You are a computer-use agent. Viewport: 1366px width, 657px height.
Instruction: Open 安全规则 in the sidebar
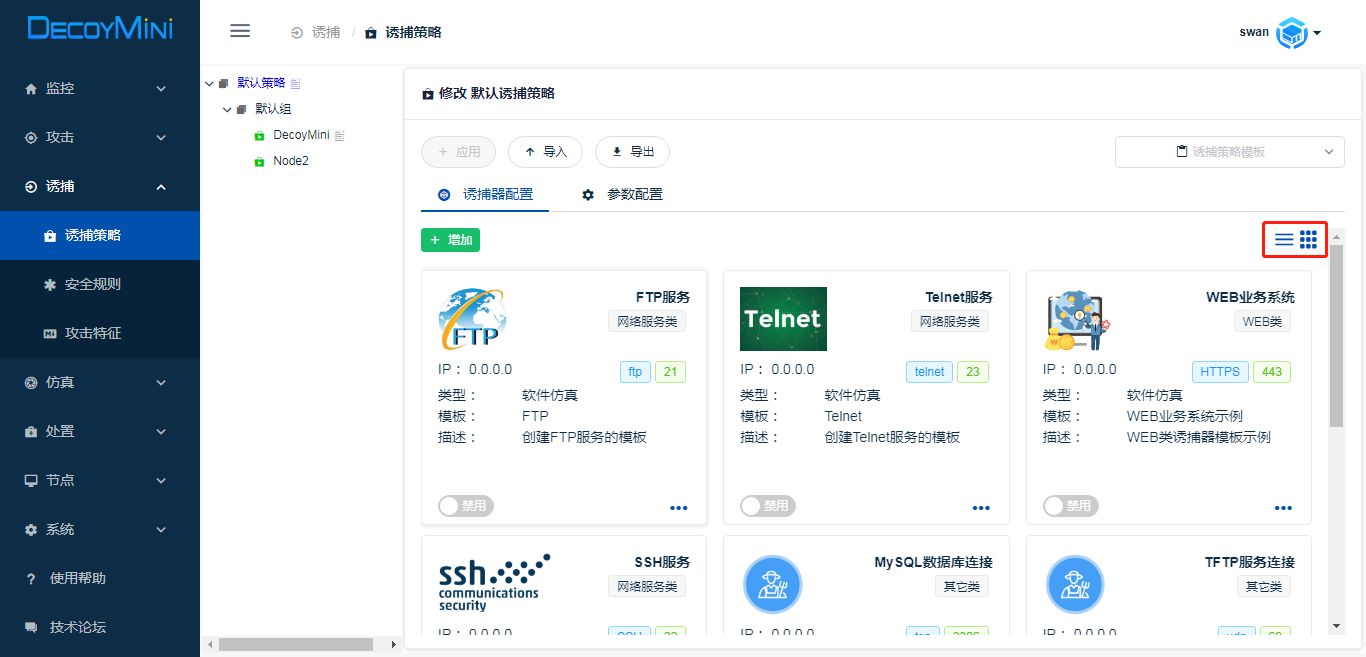pos(92,284)
